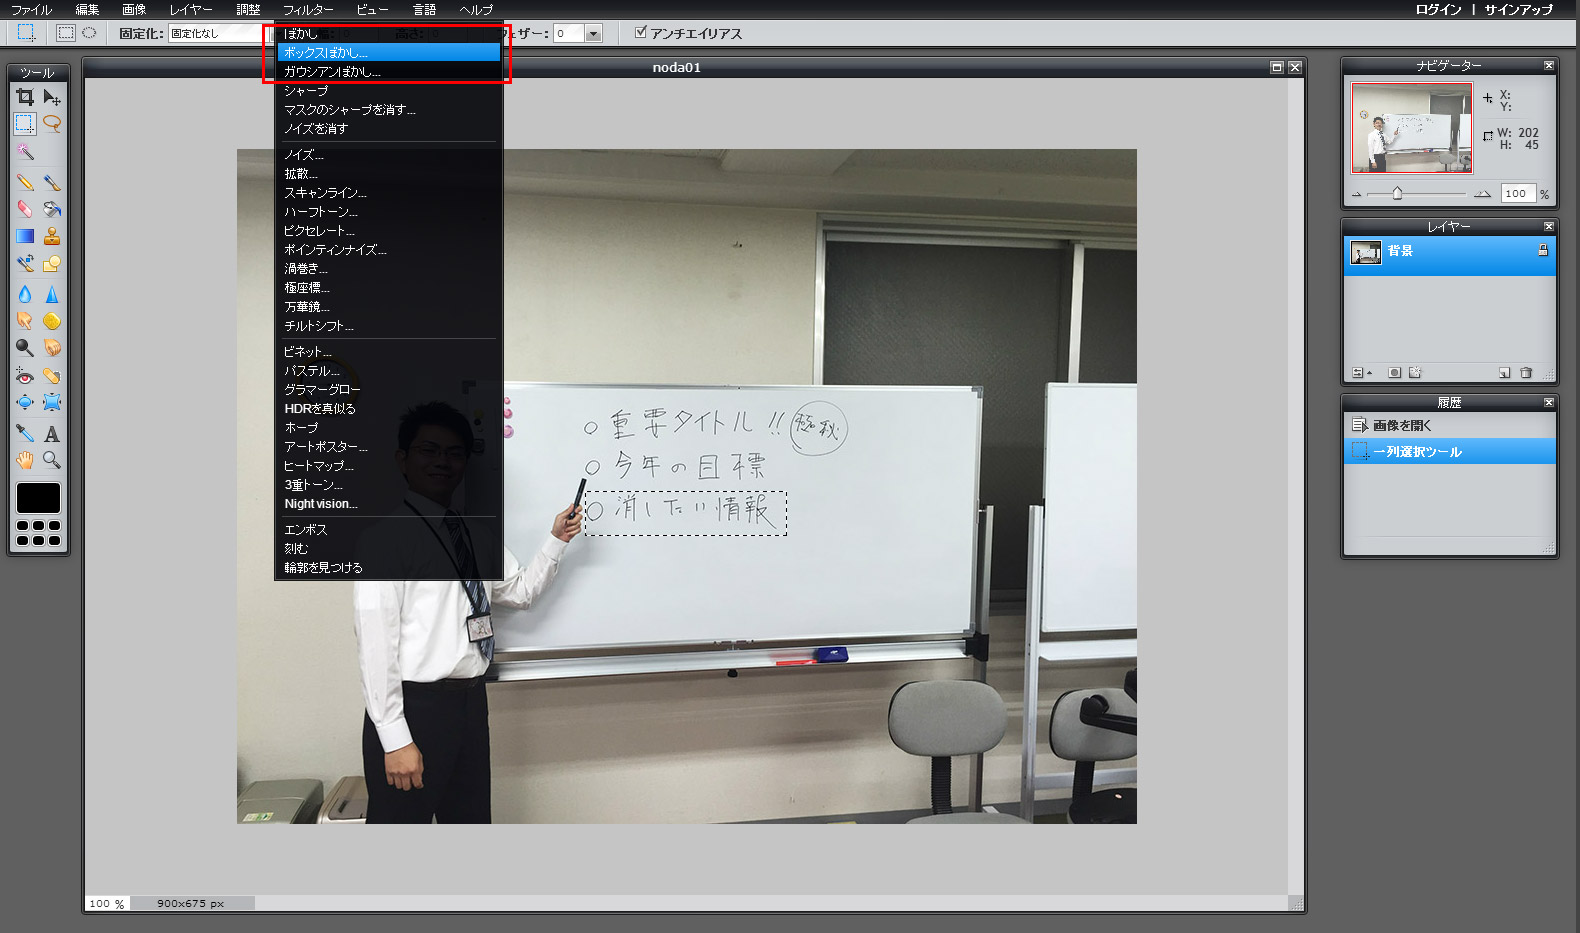
Task: Select the Dodge tool
Action: click(x=25, y=348)
